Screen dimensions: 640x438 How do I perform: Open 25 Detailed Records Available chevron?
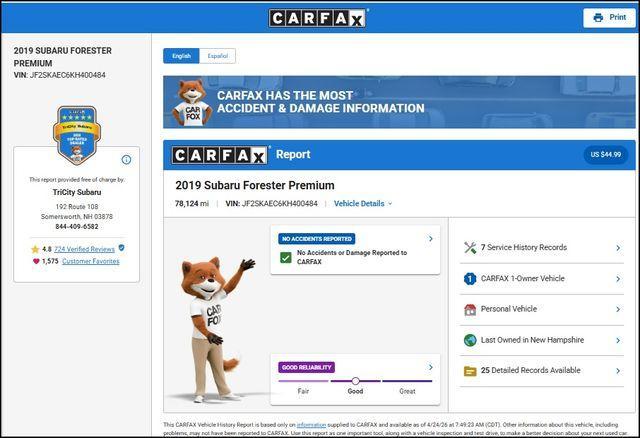click(x=618, y=371)
